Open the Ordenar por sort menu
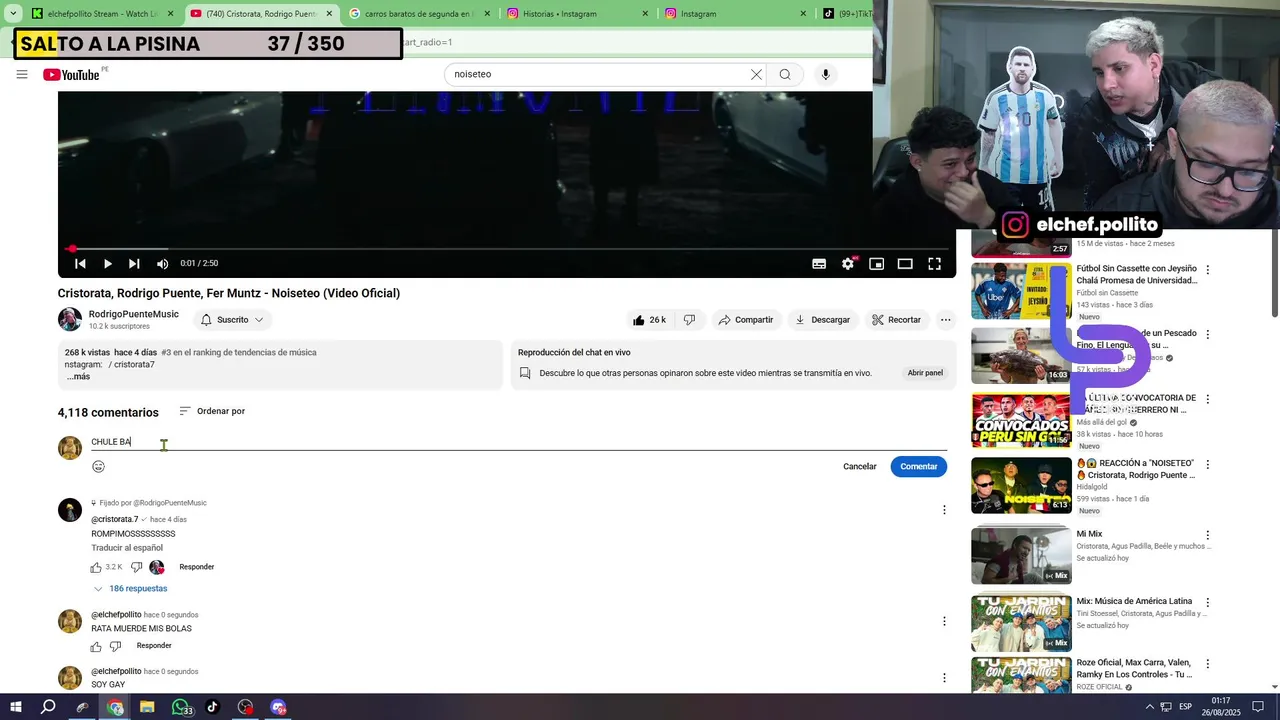The height and width of the screenshot is (720, 1280). pyautogui.click(x=212, y=411)
